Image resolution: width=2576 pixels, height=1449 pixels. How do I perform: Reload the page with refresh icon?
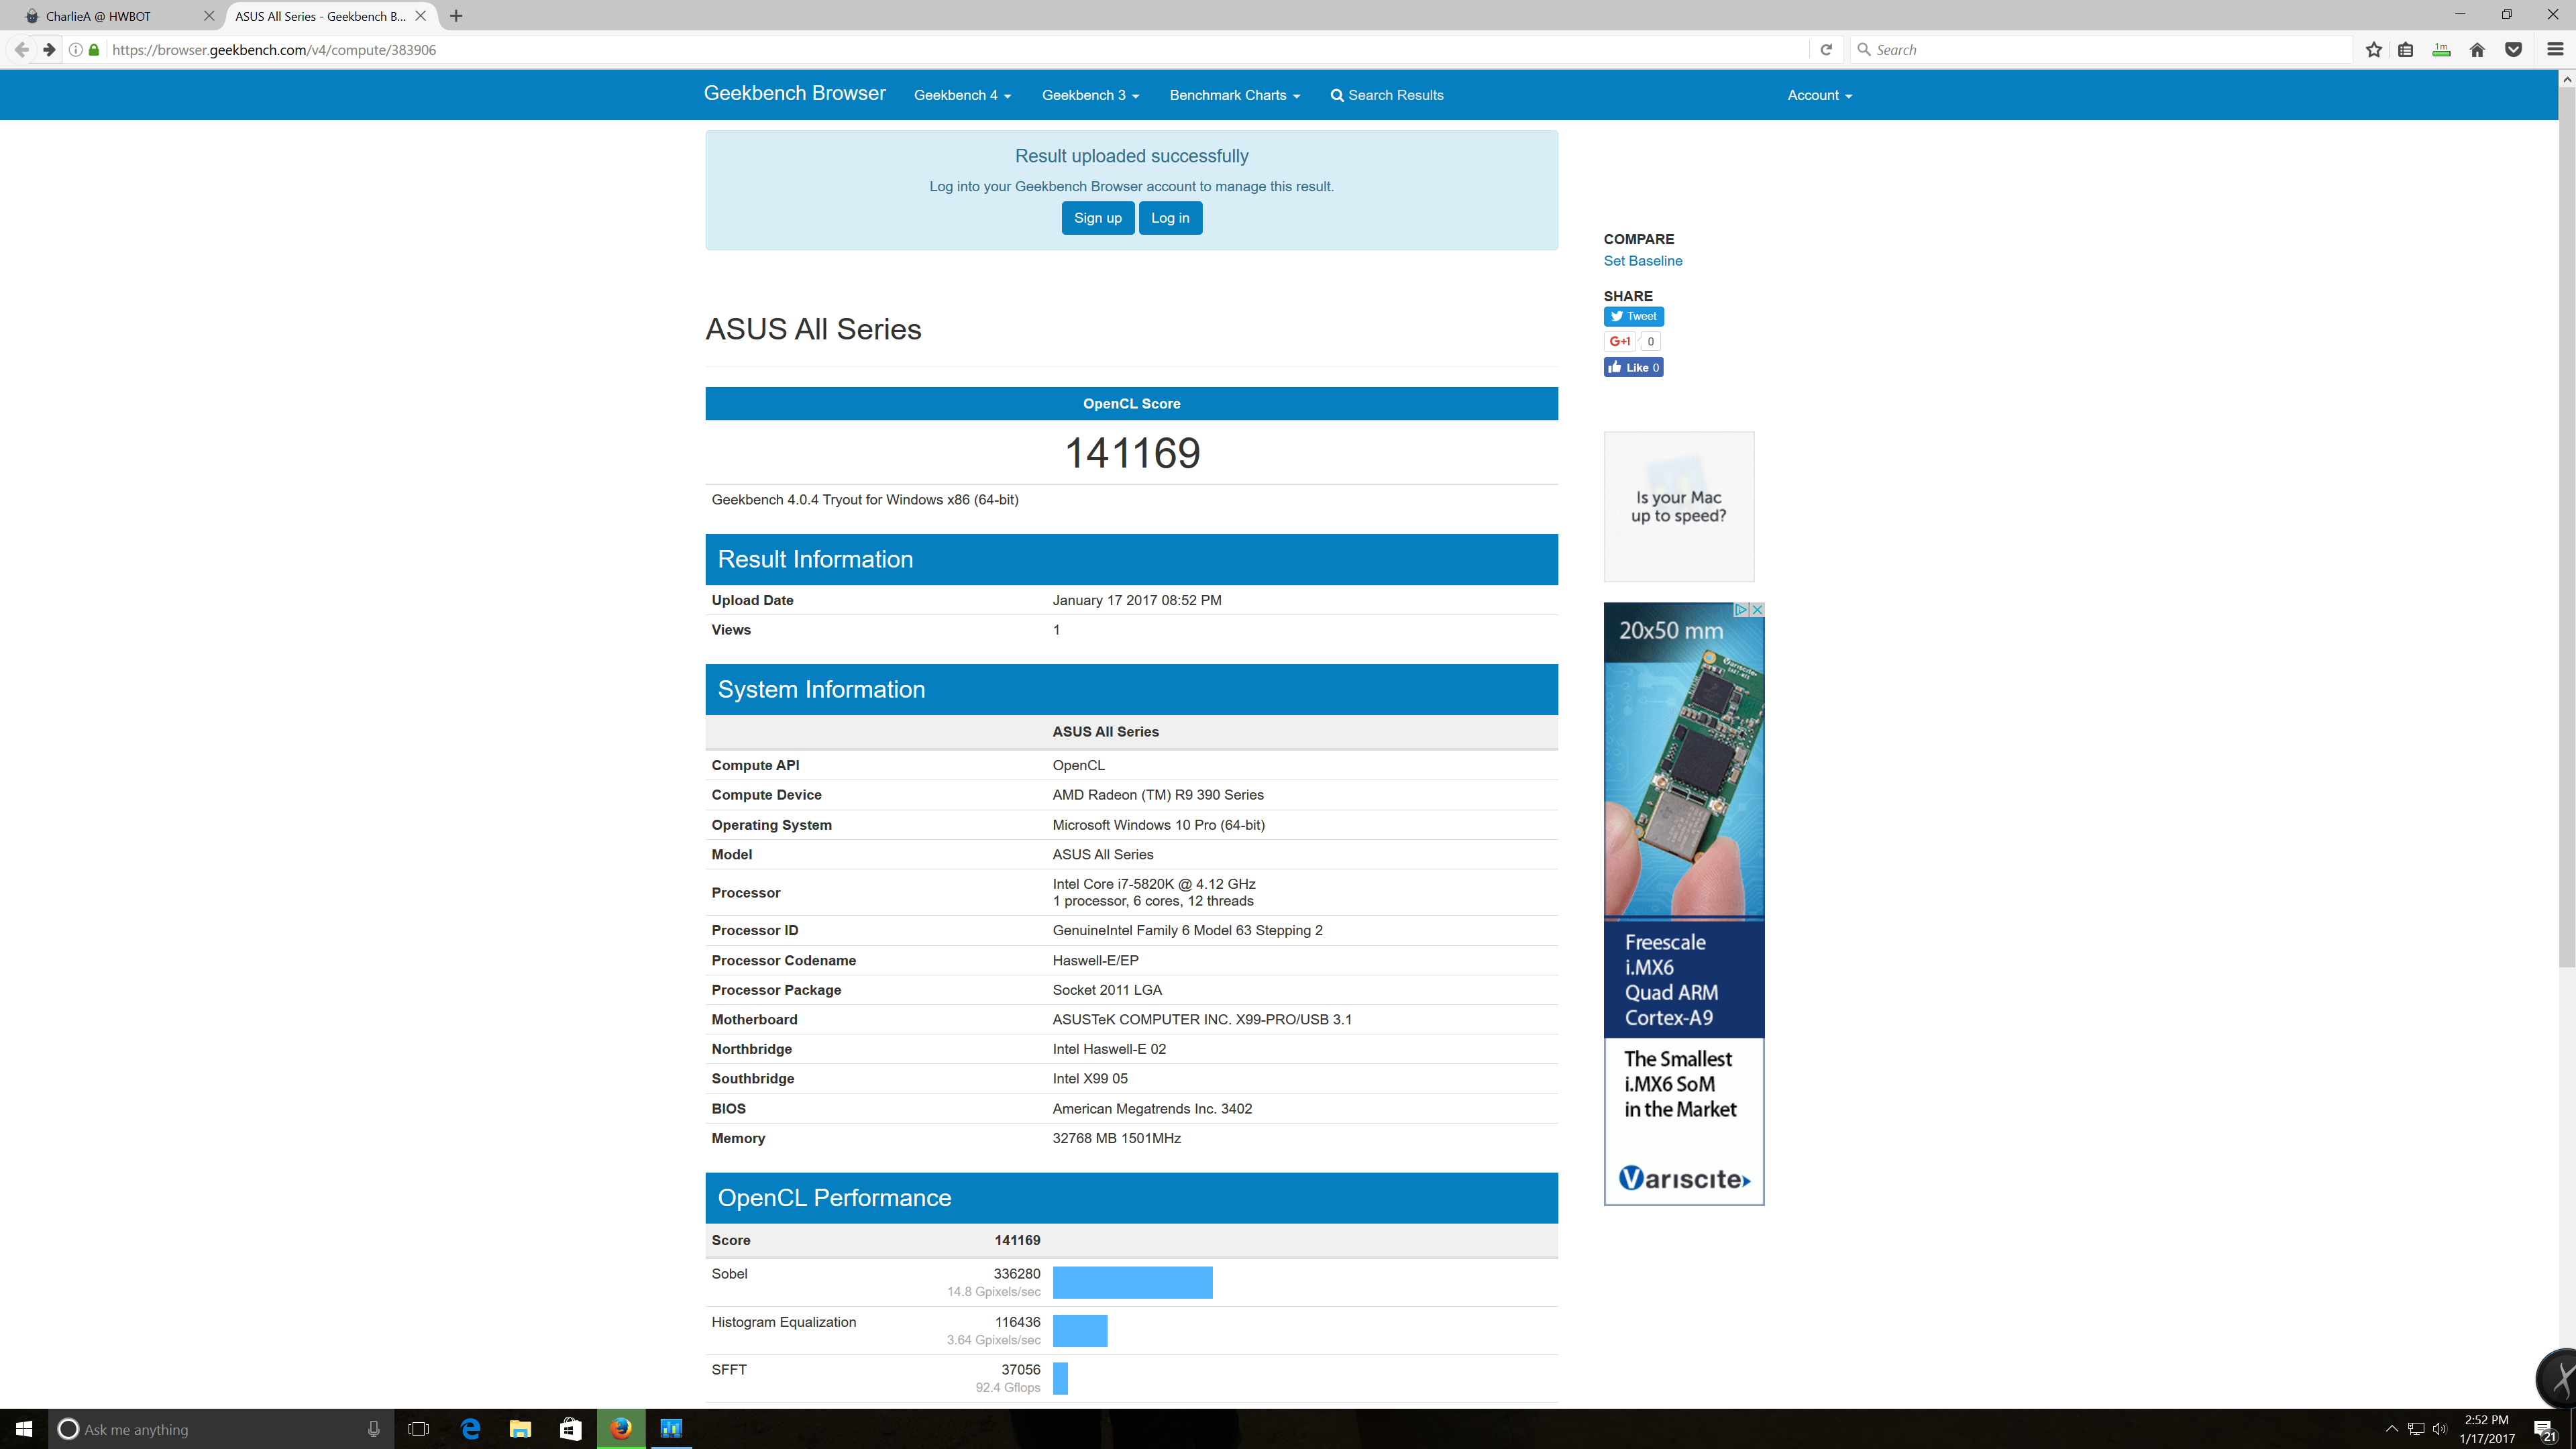click(x=1826, y=49)
